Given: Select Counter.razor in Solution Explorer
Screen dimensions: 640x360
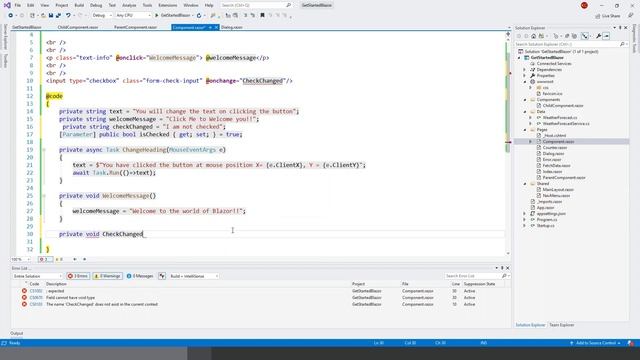Looking at the screenshot, I should [555, 147].
